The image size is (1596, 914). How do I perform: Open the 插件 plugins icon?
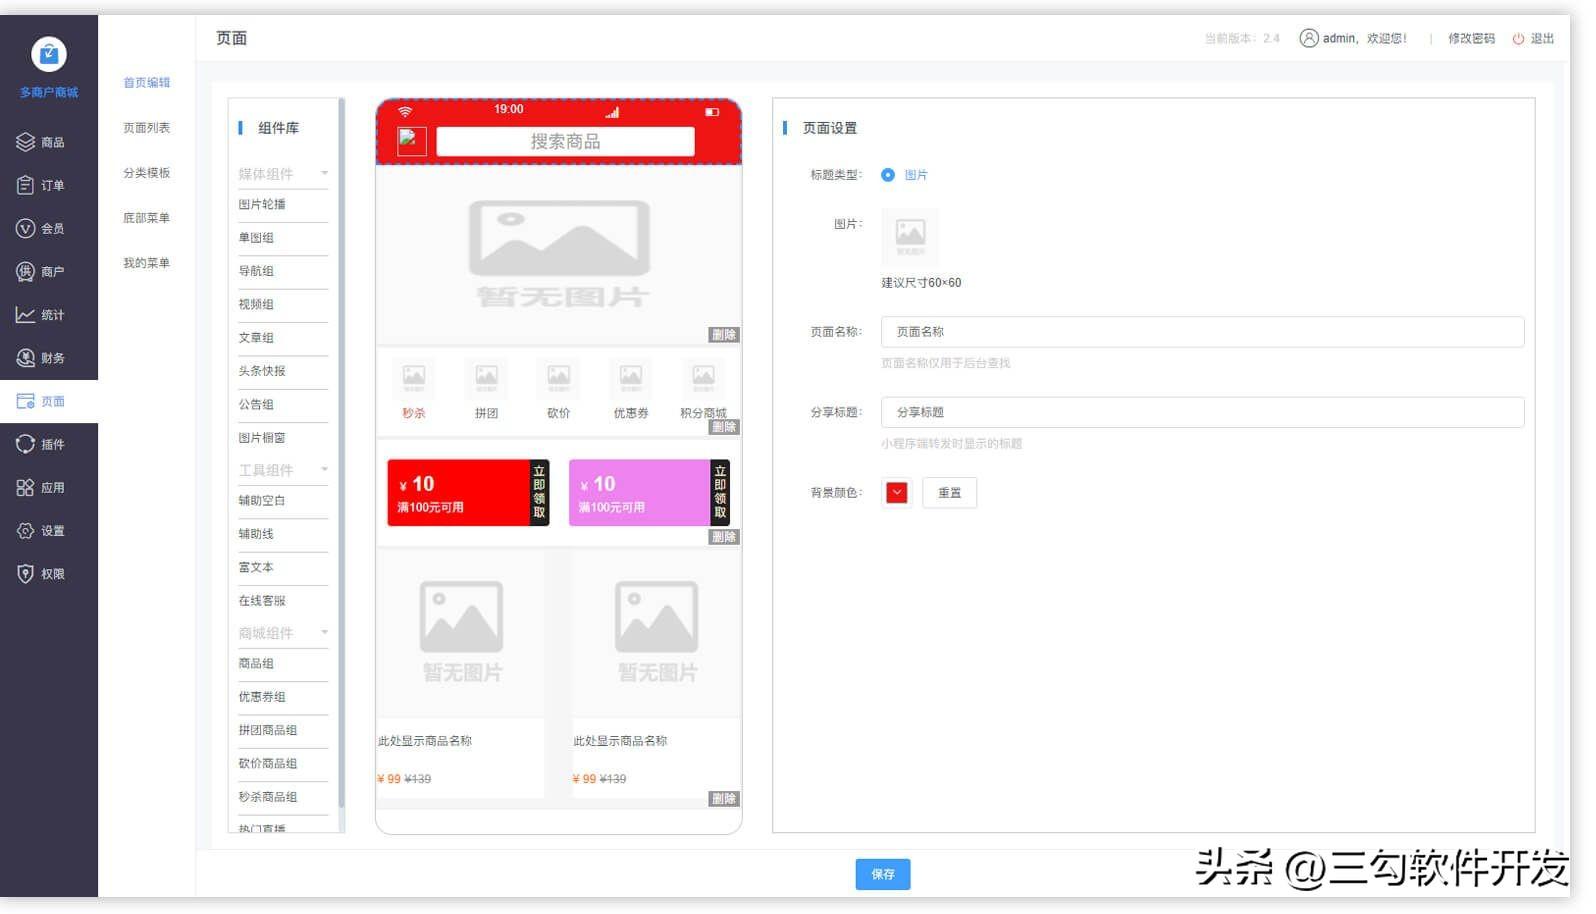pos(25,444)
